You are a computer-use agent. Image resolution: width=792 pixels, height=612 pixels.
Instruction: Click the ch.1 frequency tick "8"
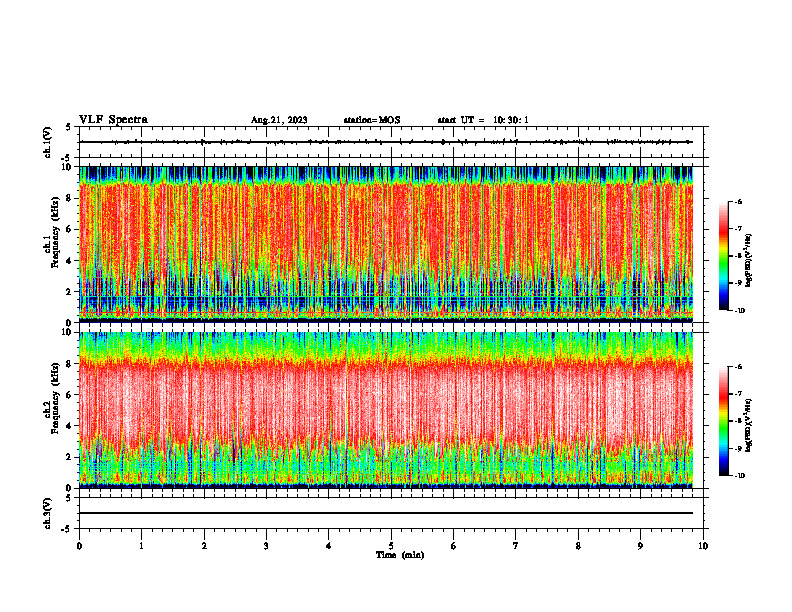(x=70, y=198)
